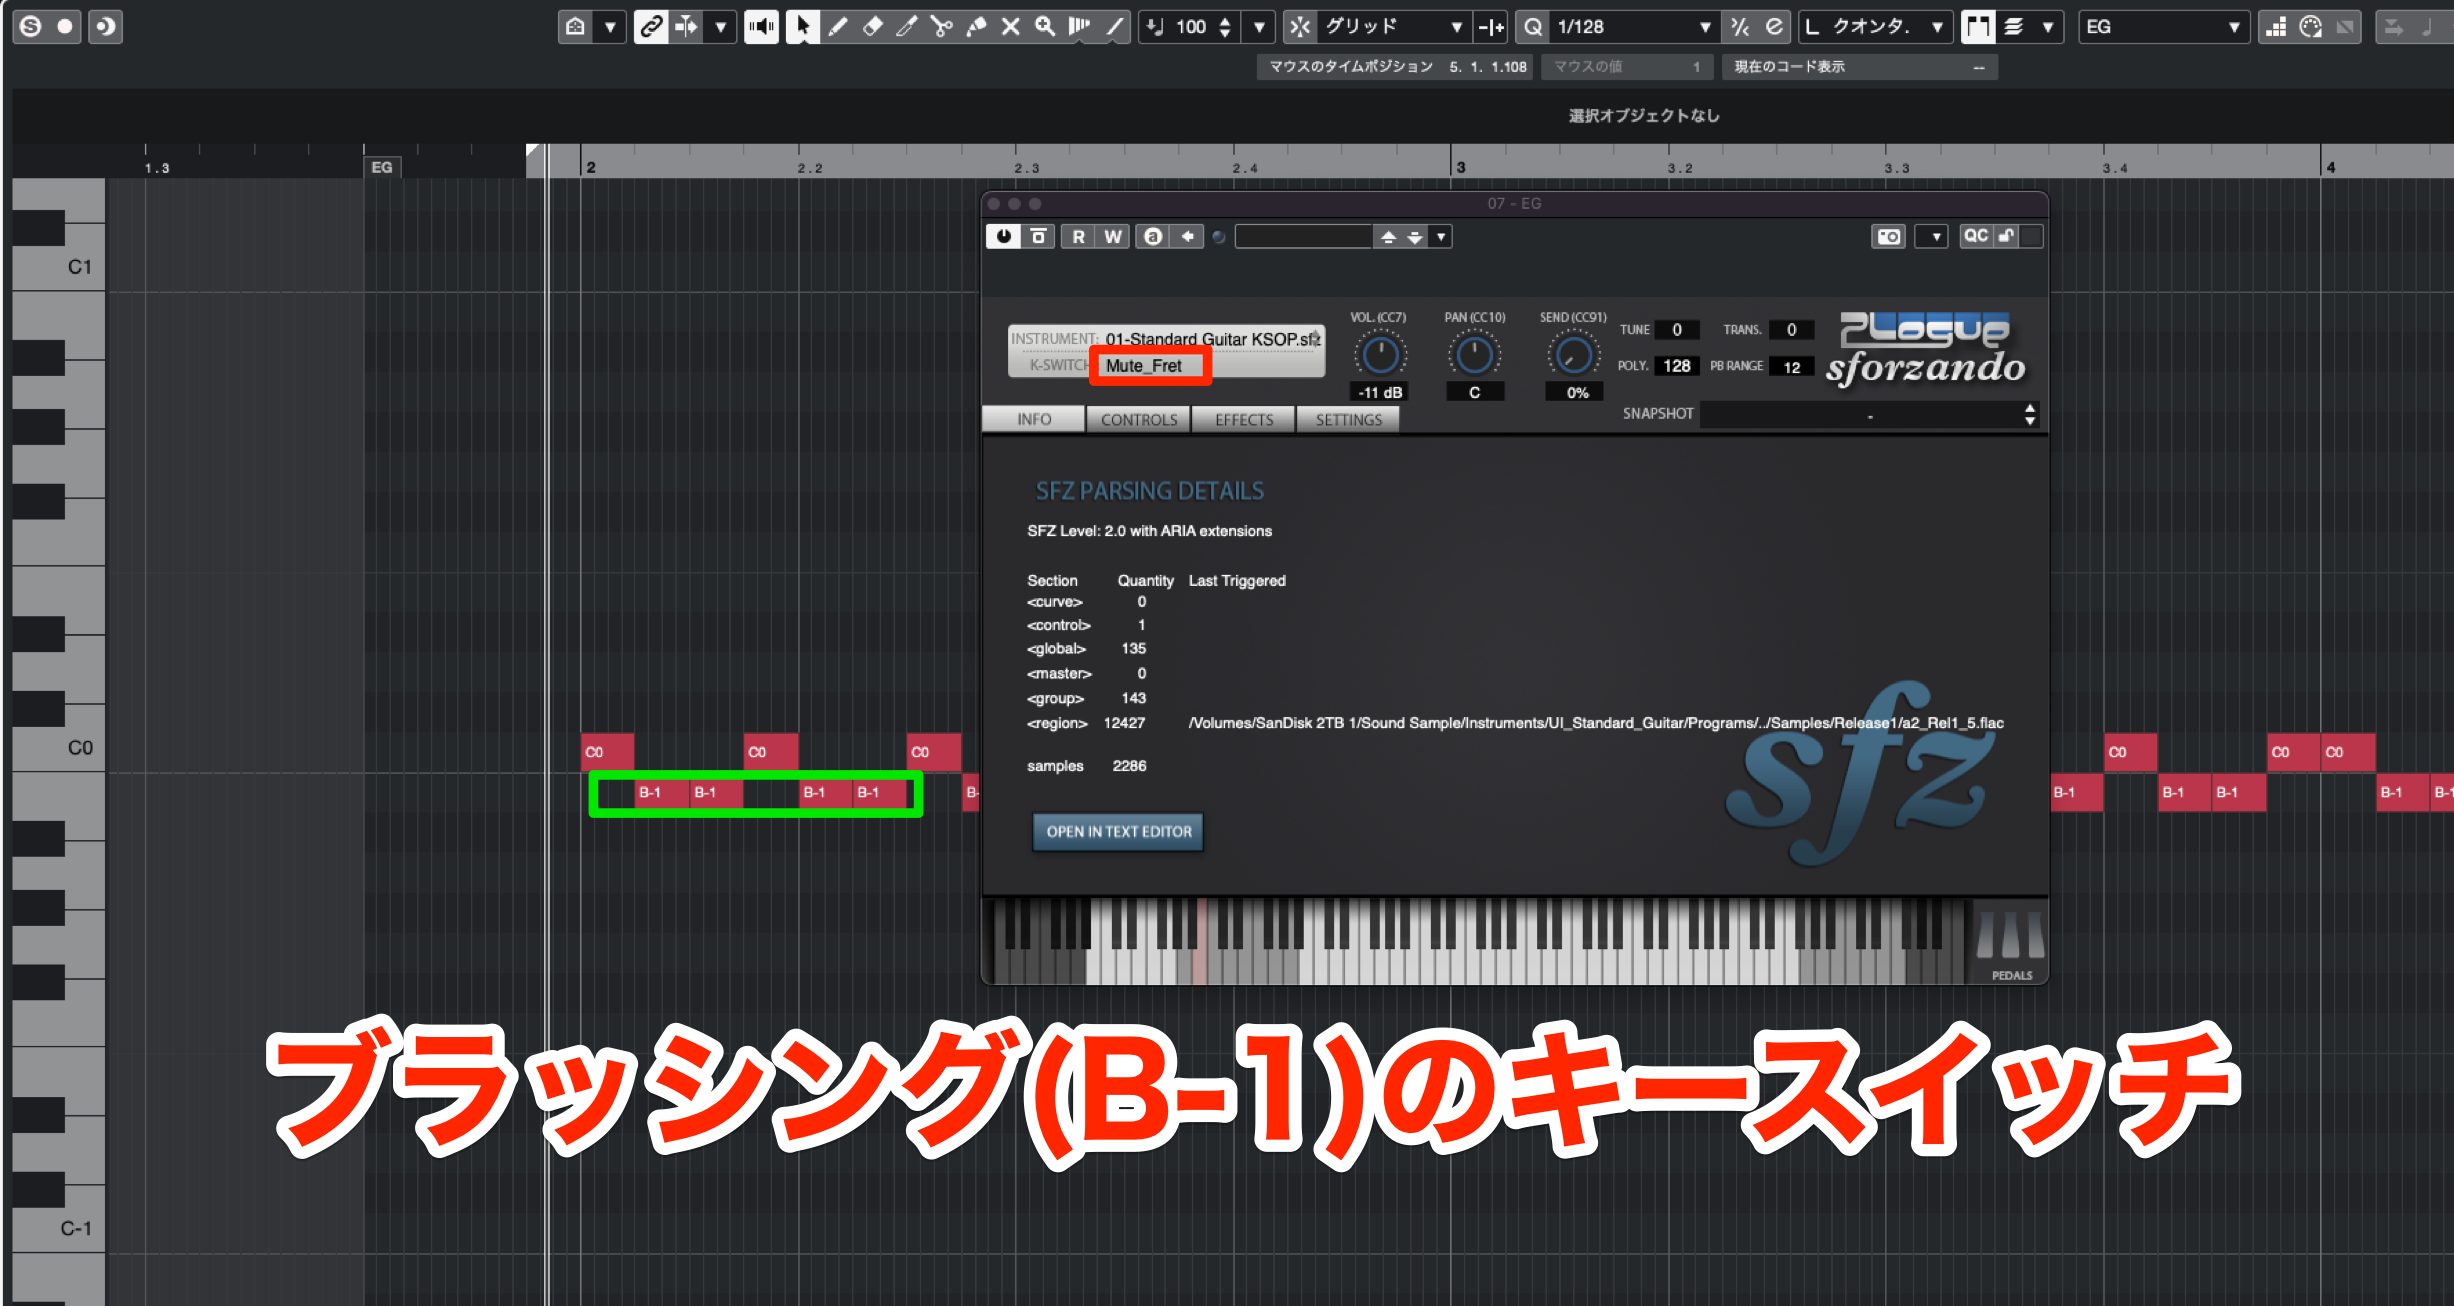
Task: Load next preset down arrow
Action: click(1414, 236)
